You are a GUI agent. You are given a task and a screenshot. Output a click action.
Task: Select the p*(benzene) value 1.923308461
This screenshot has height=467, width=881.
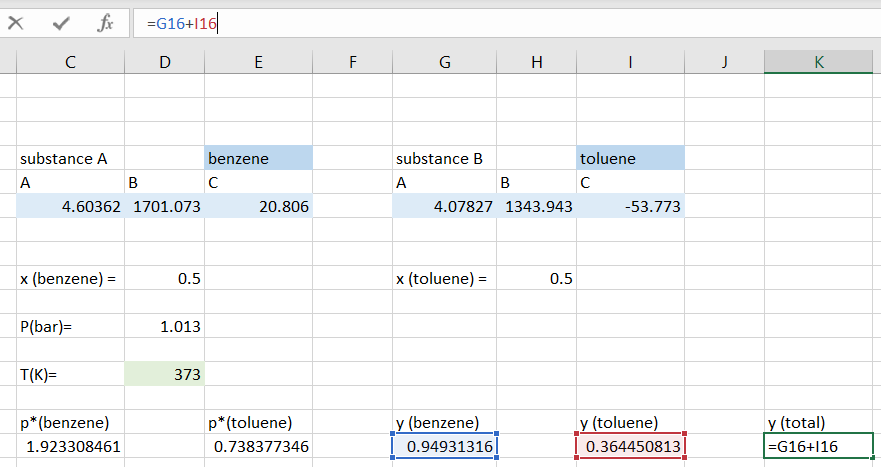[70, 446]
